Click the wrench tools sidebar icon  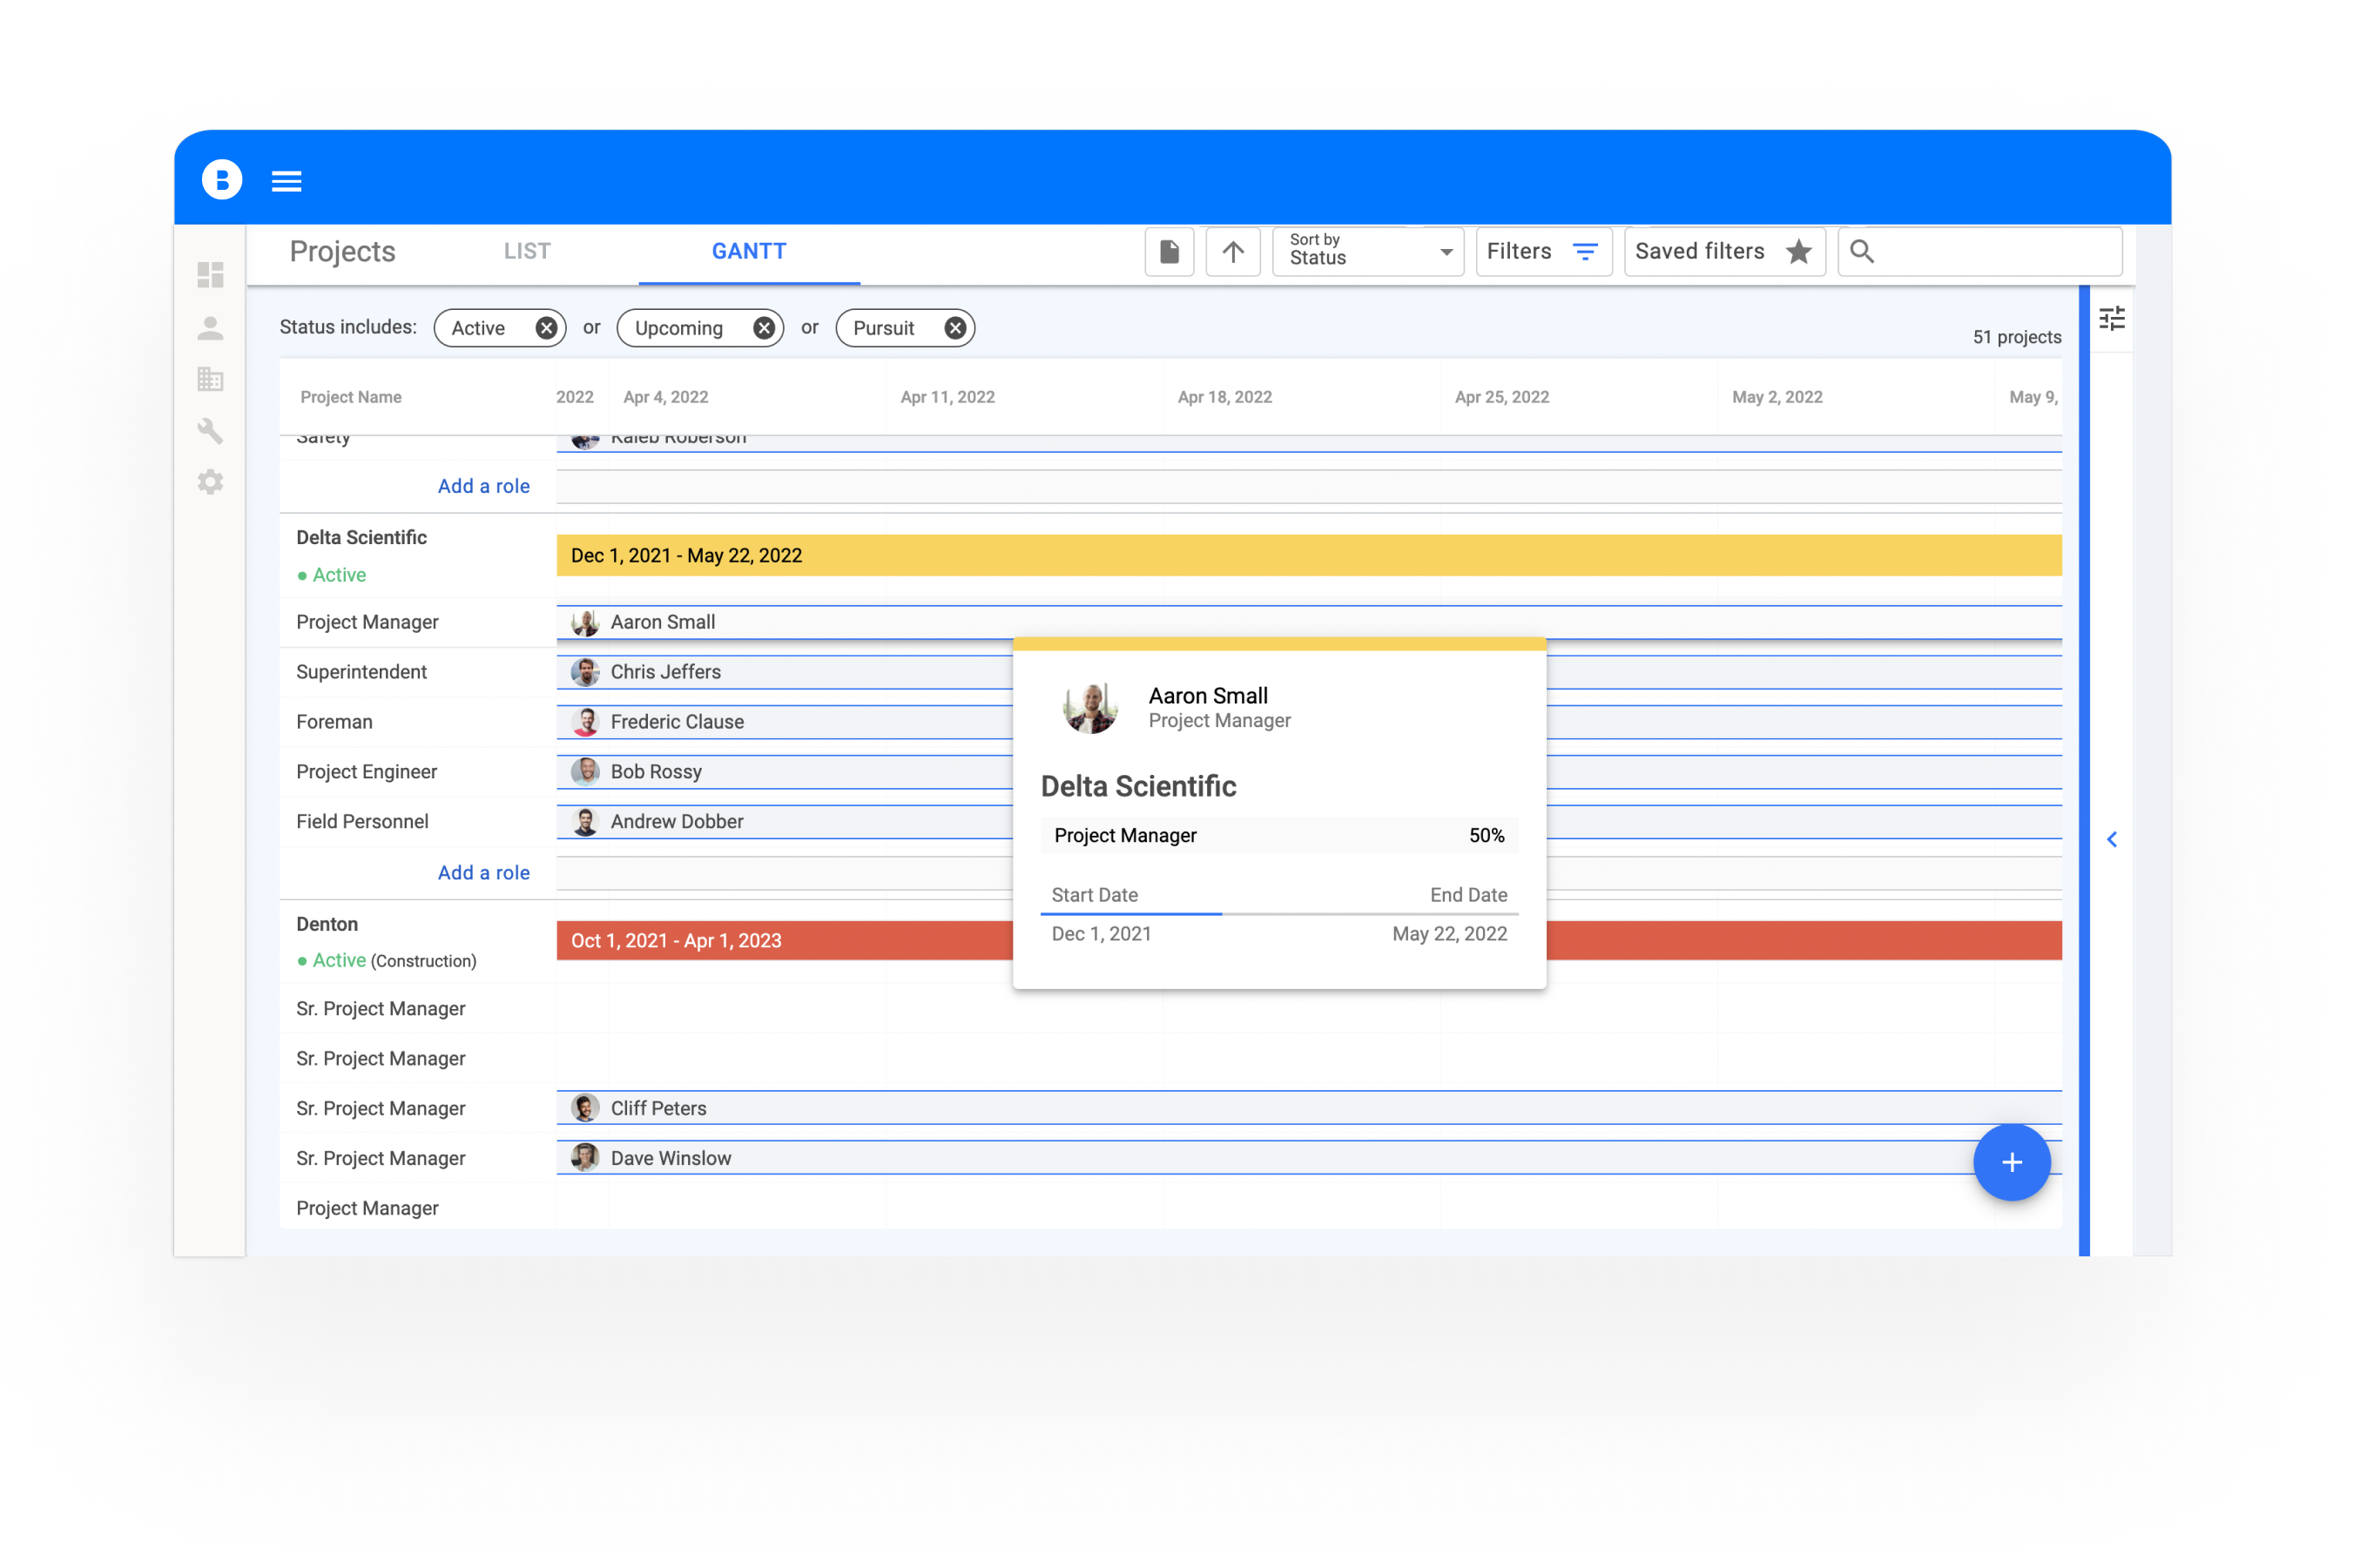click(x=210, y=431)
